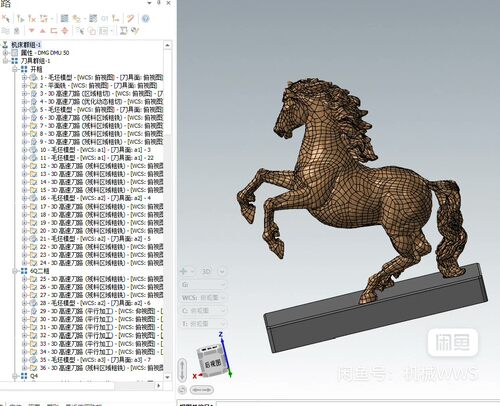Select operation 3 - 3D 高速刀路 row
The width and height of the screenshot is (500, 406).
pyautogui.click(x=101, y=93)
